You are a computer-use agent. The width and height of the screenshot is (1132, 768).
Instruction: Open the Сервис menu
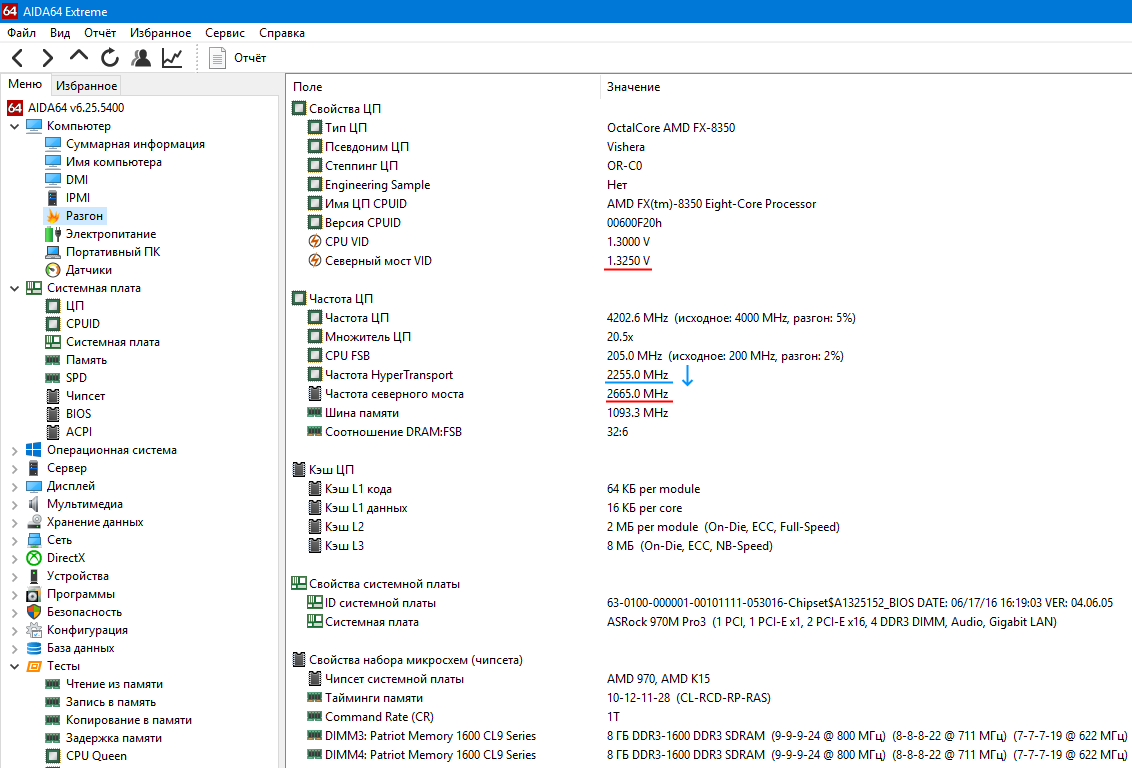pos(225,32)
